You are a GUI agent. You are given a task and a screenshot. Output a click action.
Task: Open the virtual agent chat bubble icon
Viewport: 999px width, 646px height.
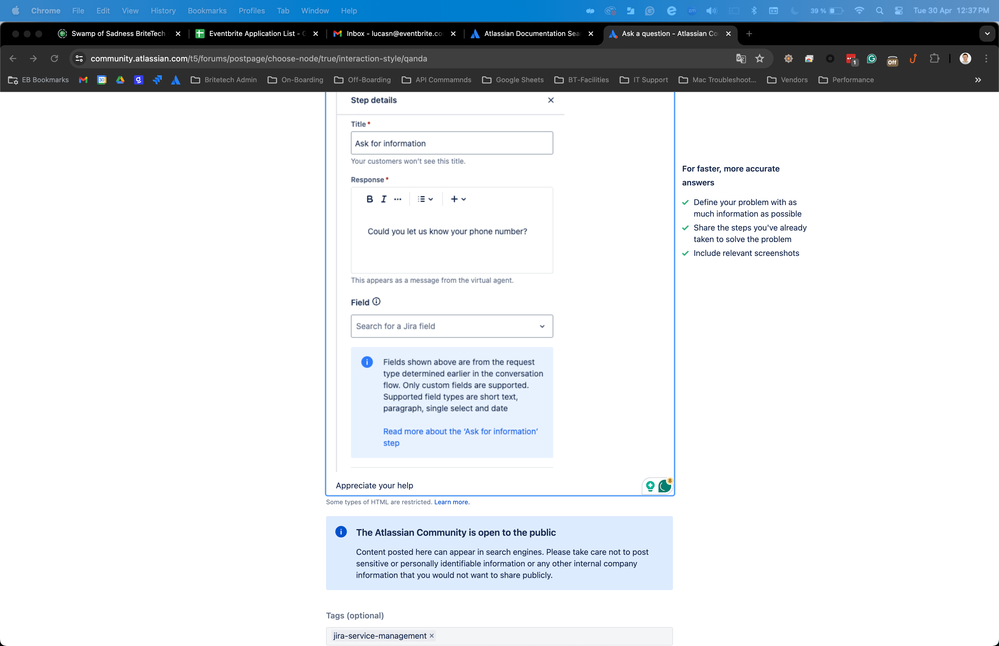(x=666, y=485)
